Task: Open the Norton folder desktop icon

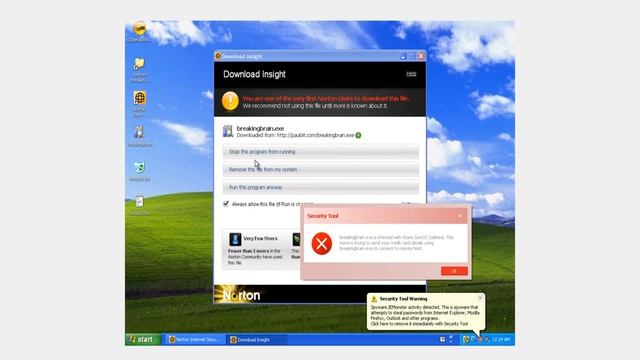Action: (x=139, y=64)
